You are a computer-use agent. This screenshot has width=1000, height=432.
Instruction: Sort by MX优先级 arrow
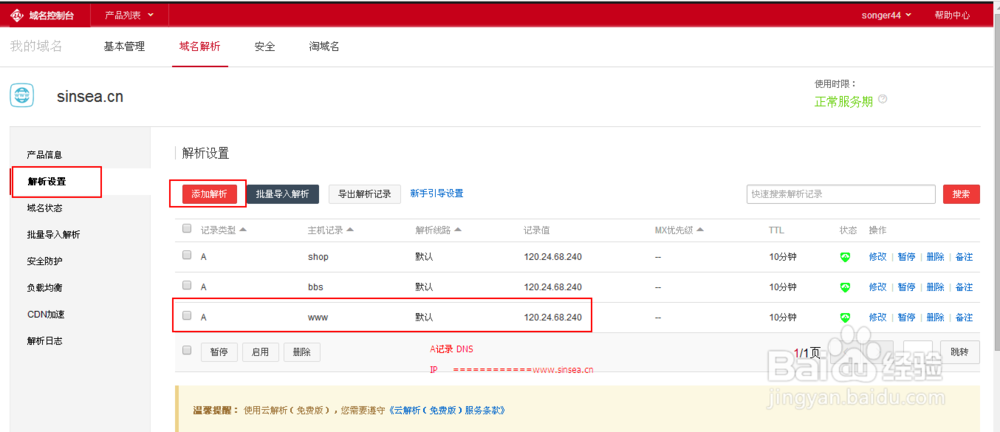pyautogui.click(x=700, y=230)
